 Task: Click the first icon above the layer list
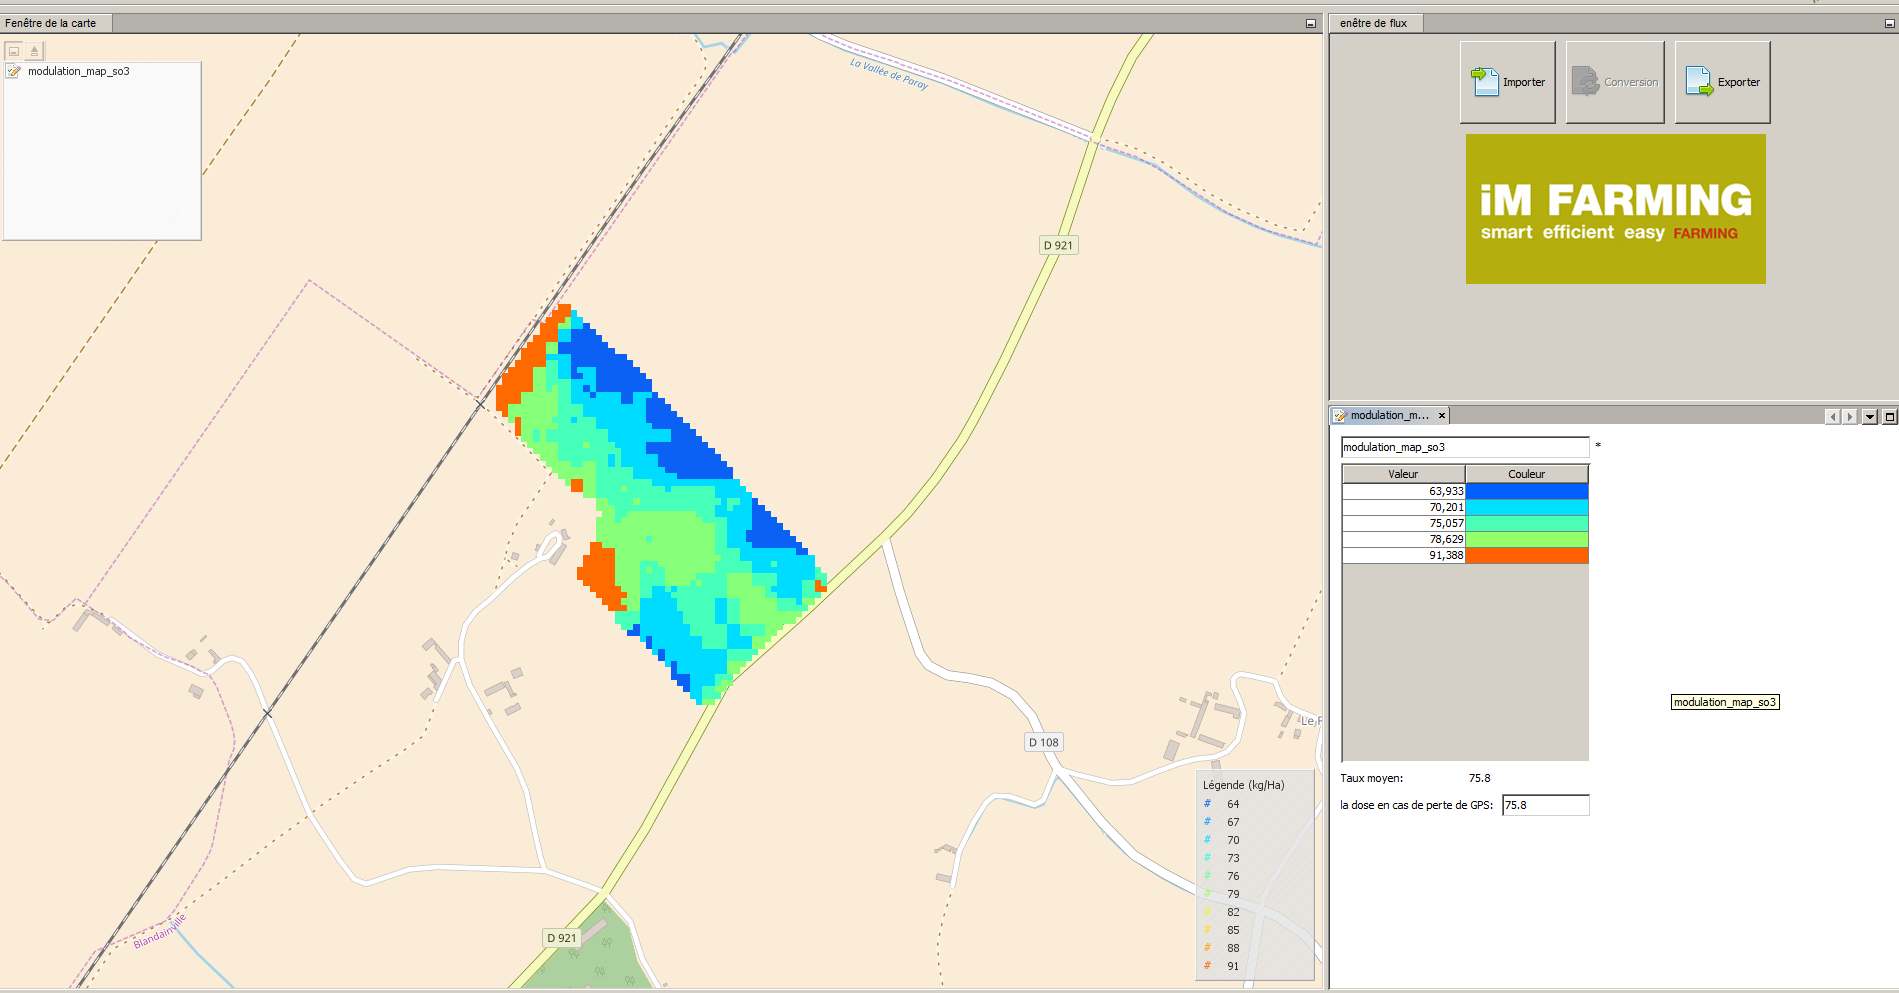coord(14,51)
